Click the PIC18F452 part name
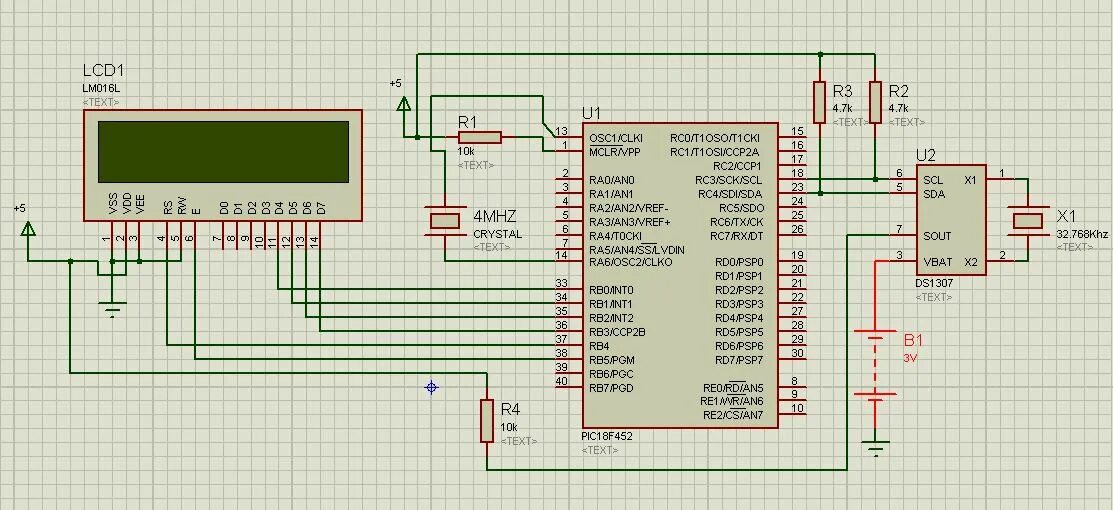 (606, 436)
